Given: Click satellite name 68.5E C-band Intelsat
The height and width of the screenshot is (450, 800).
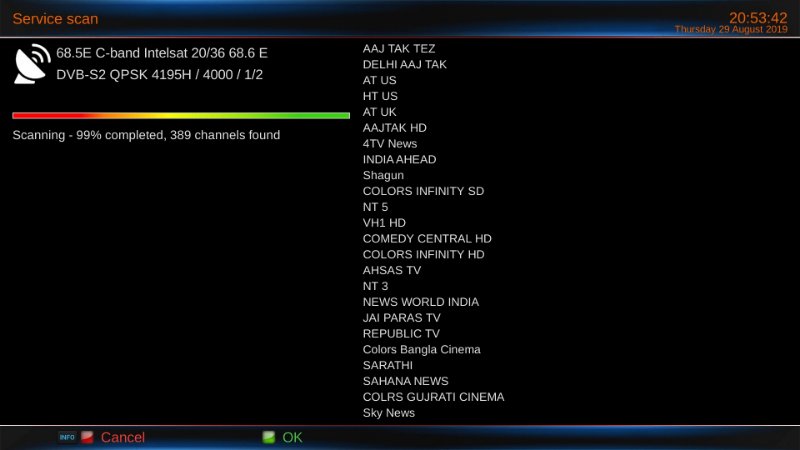Looking at the screenshot, I should click(x=162, y=53).
